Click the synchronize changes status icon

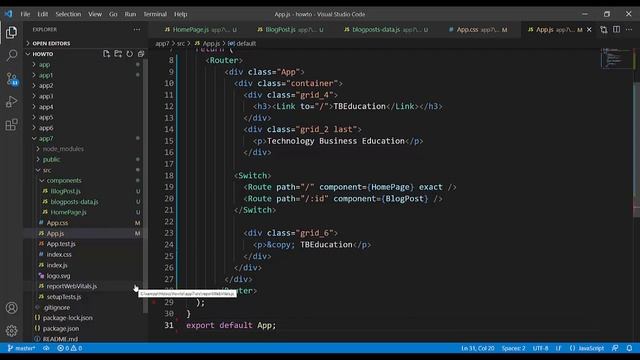tap(46, 348)
